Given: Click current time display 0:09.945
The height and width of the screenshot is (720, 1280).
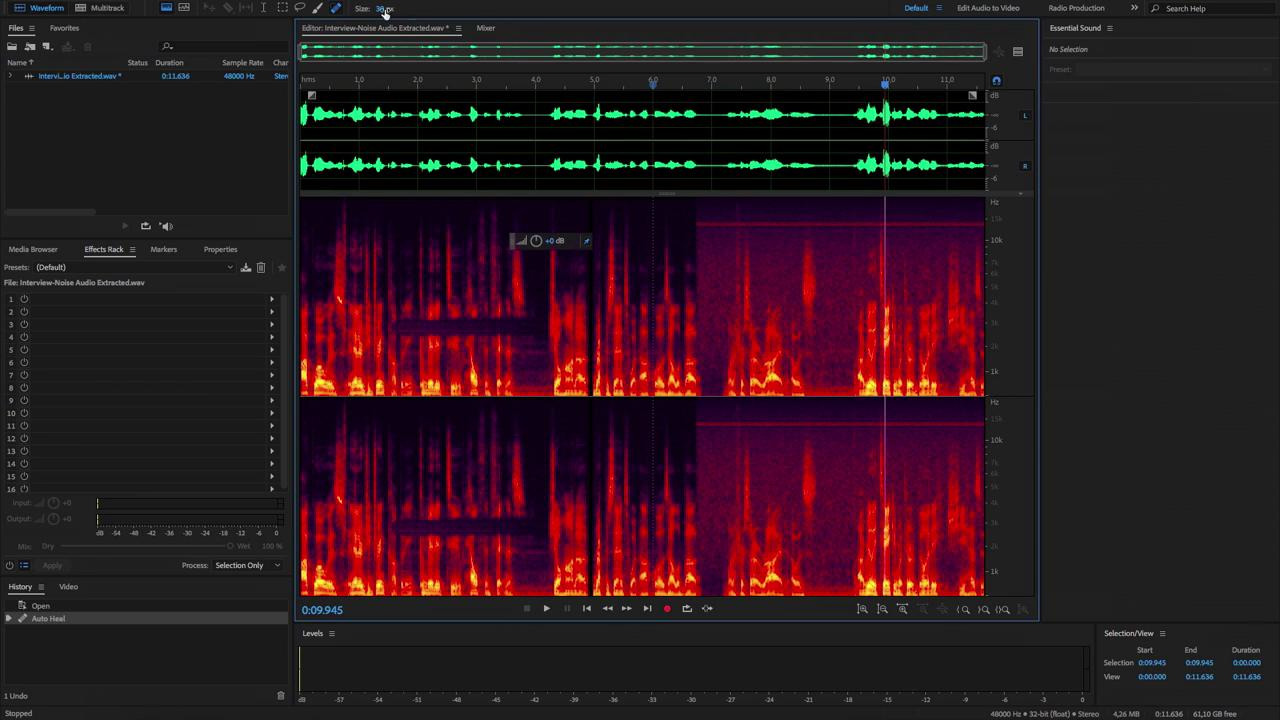Looking at the screenshot, I should coord(322,610).
